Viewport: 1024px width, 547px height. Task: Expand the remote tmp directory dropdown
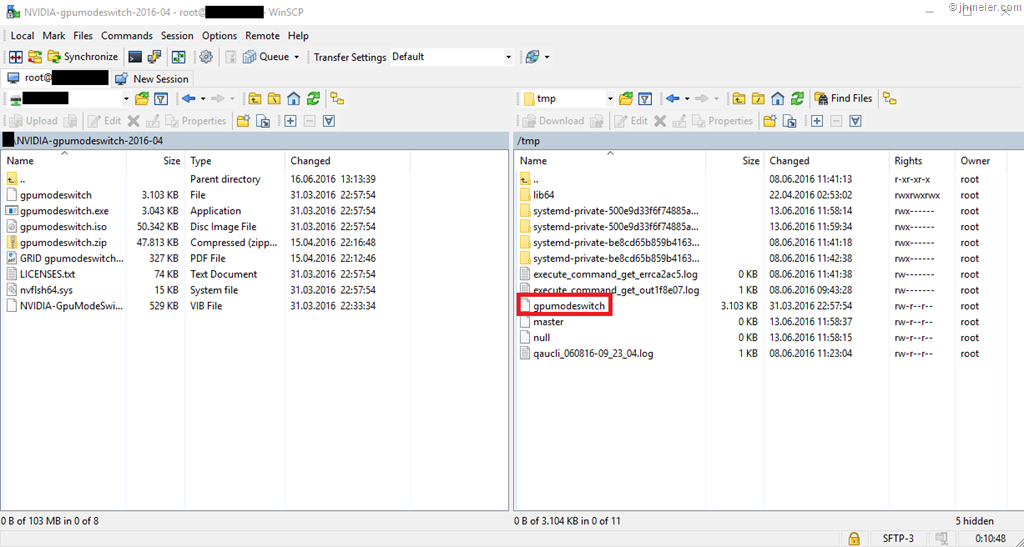(x=608, y=98)
